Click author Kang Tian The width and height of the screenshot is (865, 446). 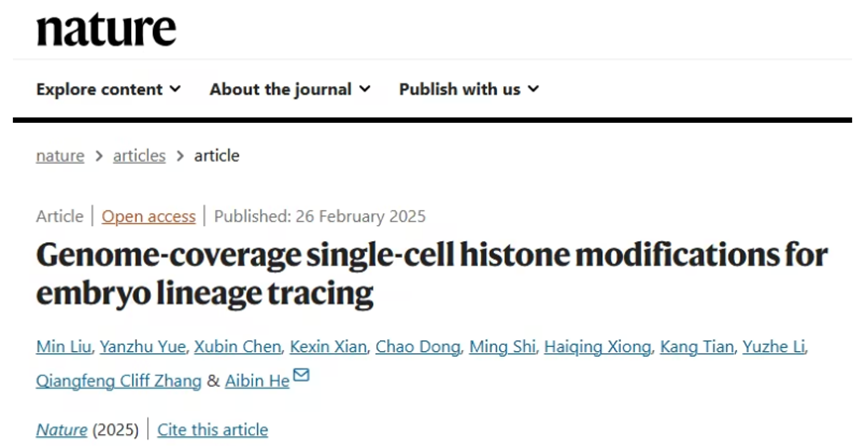pyautogui.click(x=697, y=347)
